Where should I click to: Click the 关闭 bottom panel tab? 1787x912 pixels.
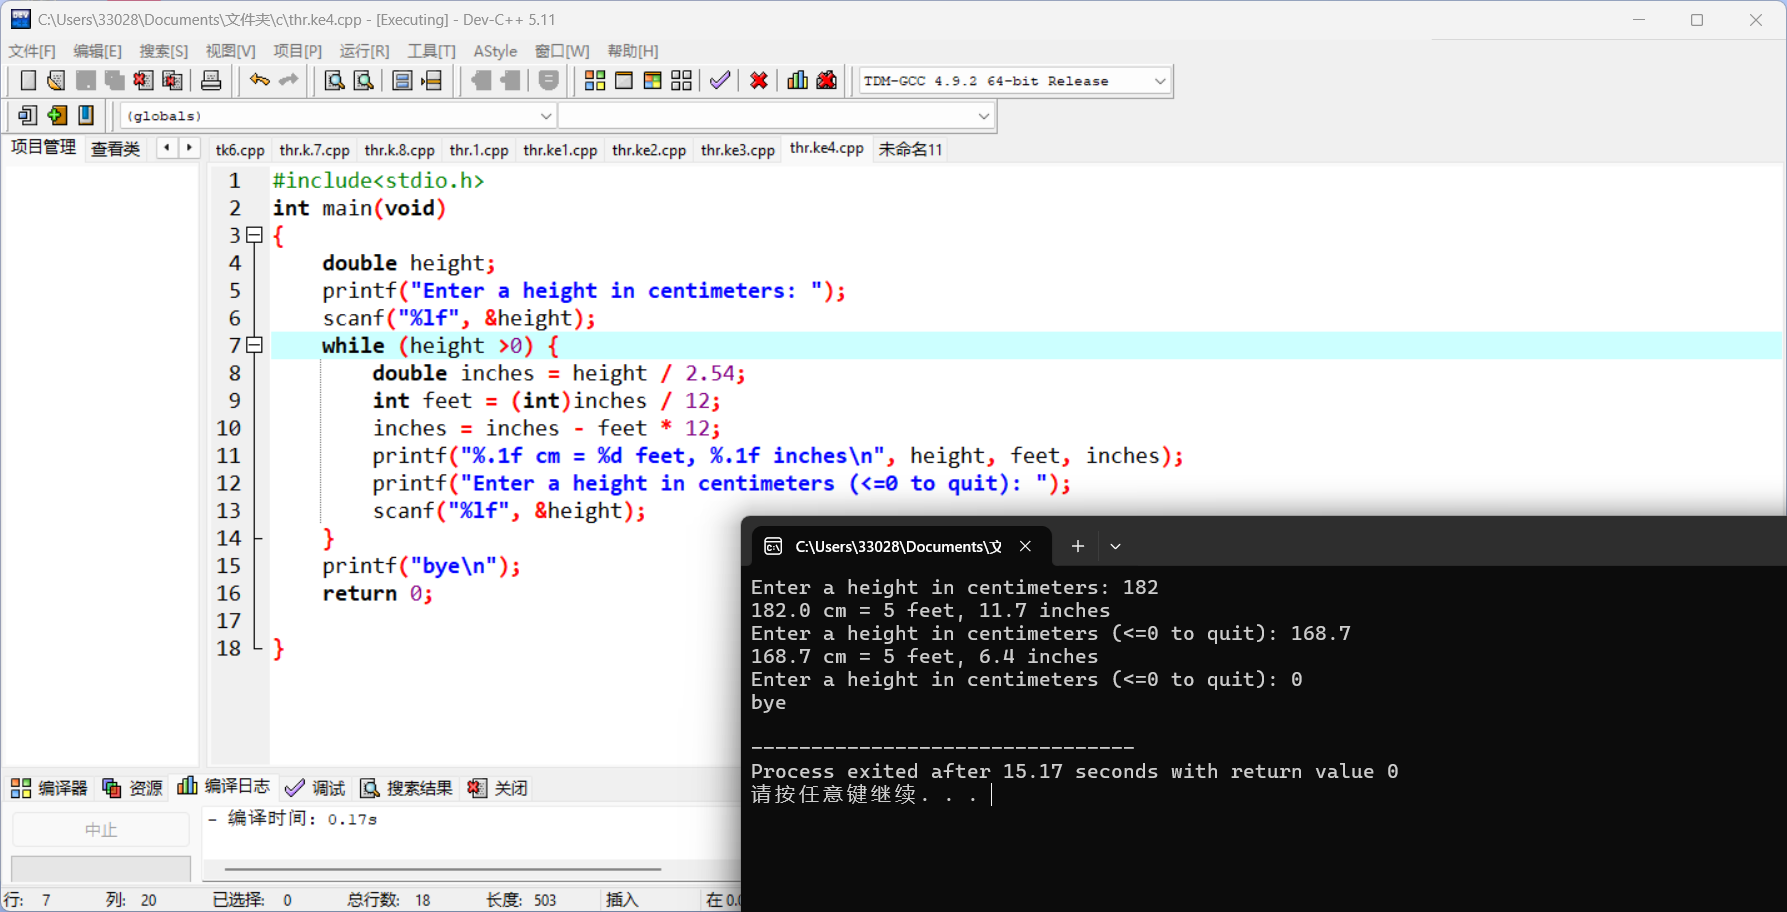(x=498, y=788)
